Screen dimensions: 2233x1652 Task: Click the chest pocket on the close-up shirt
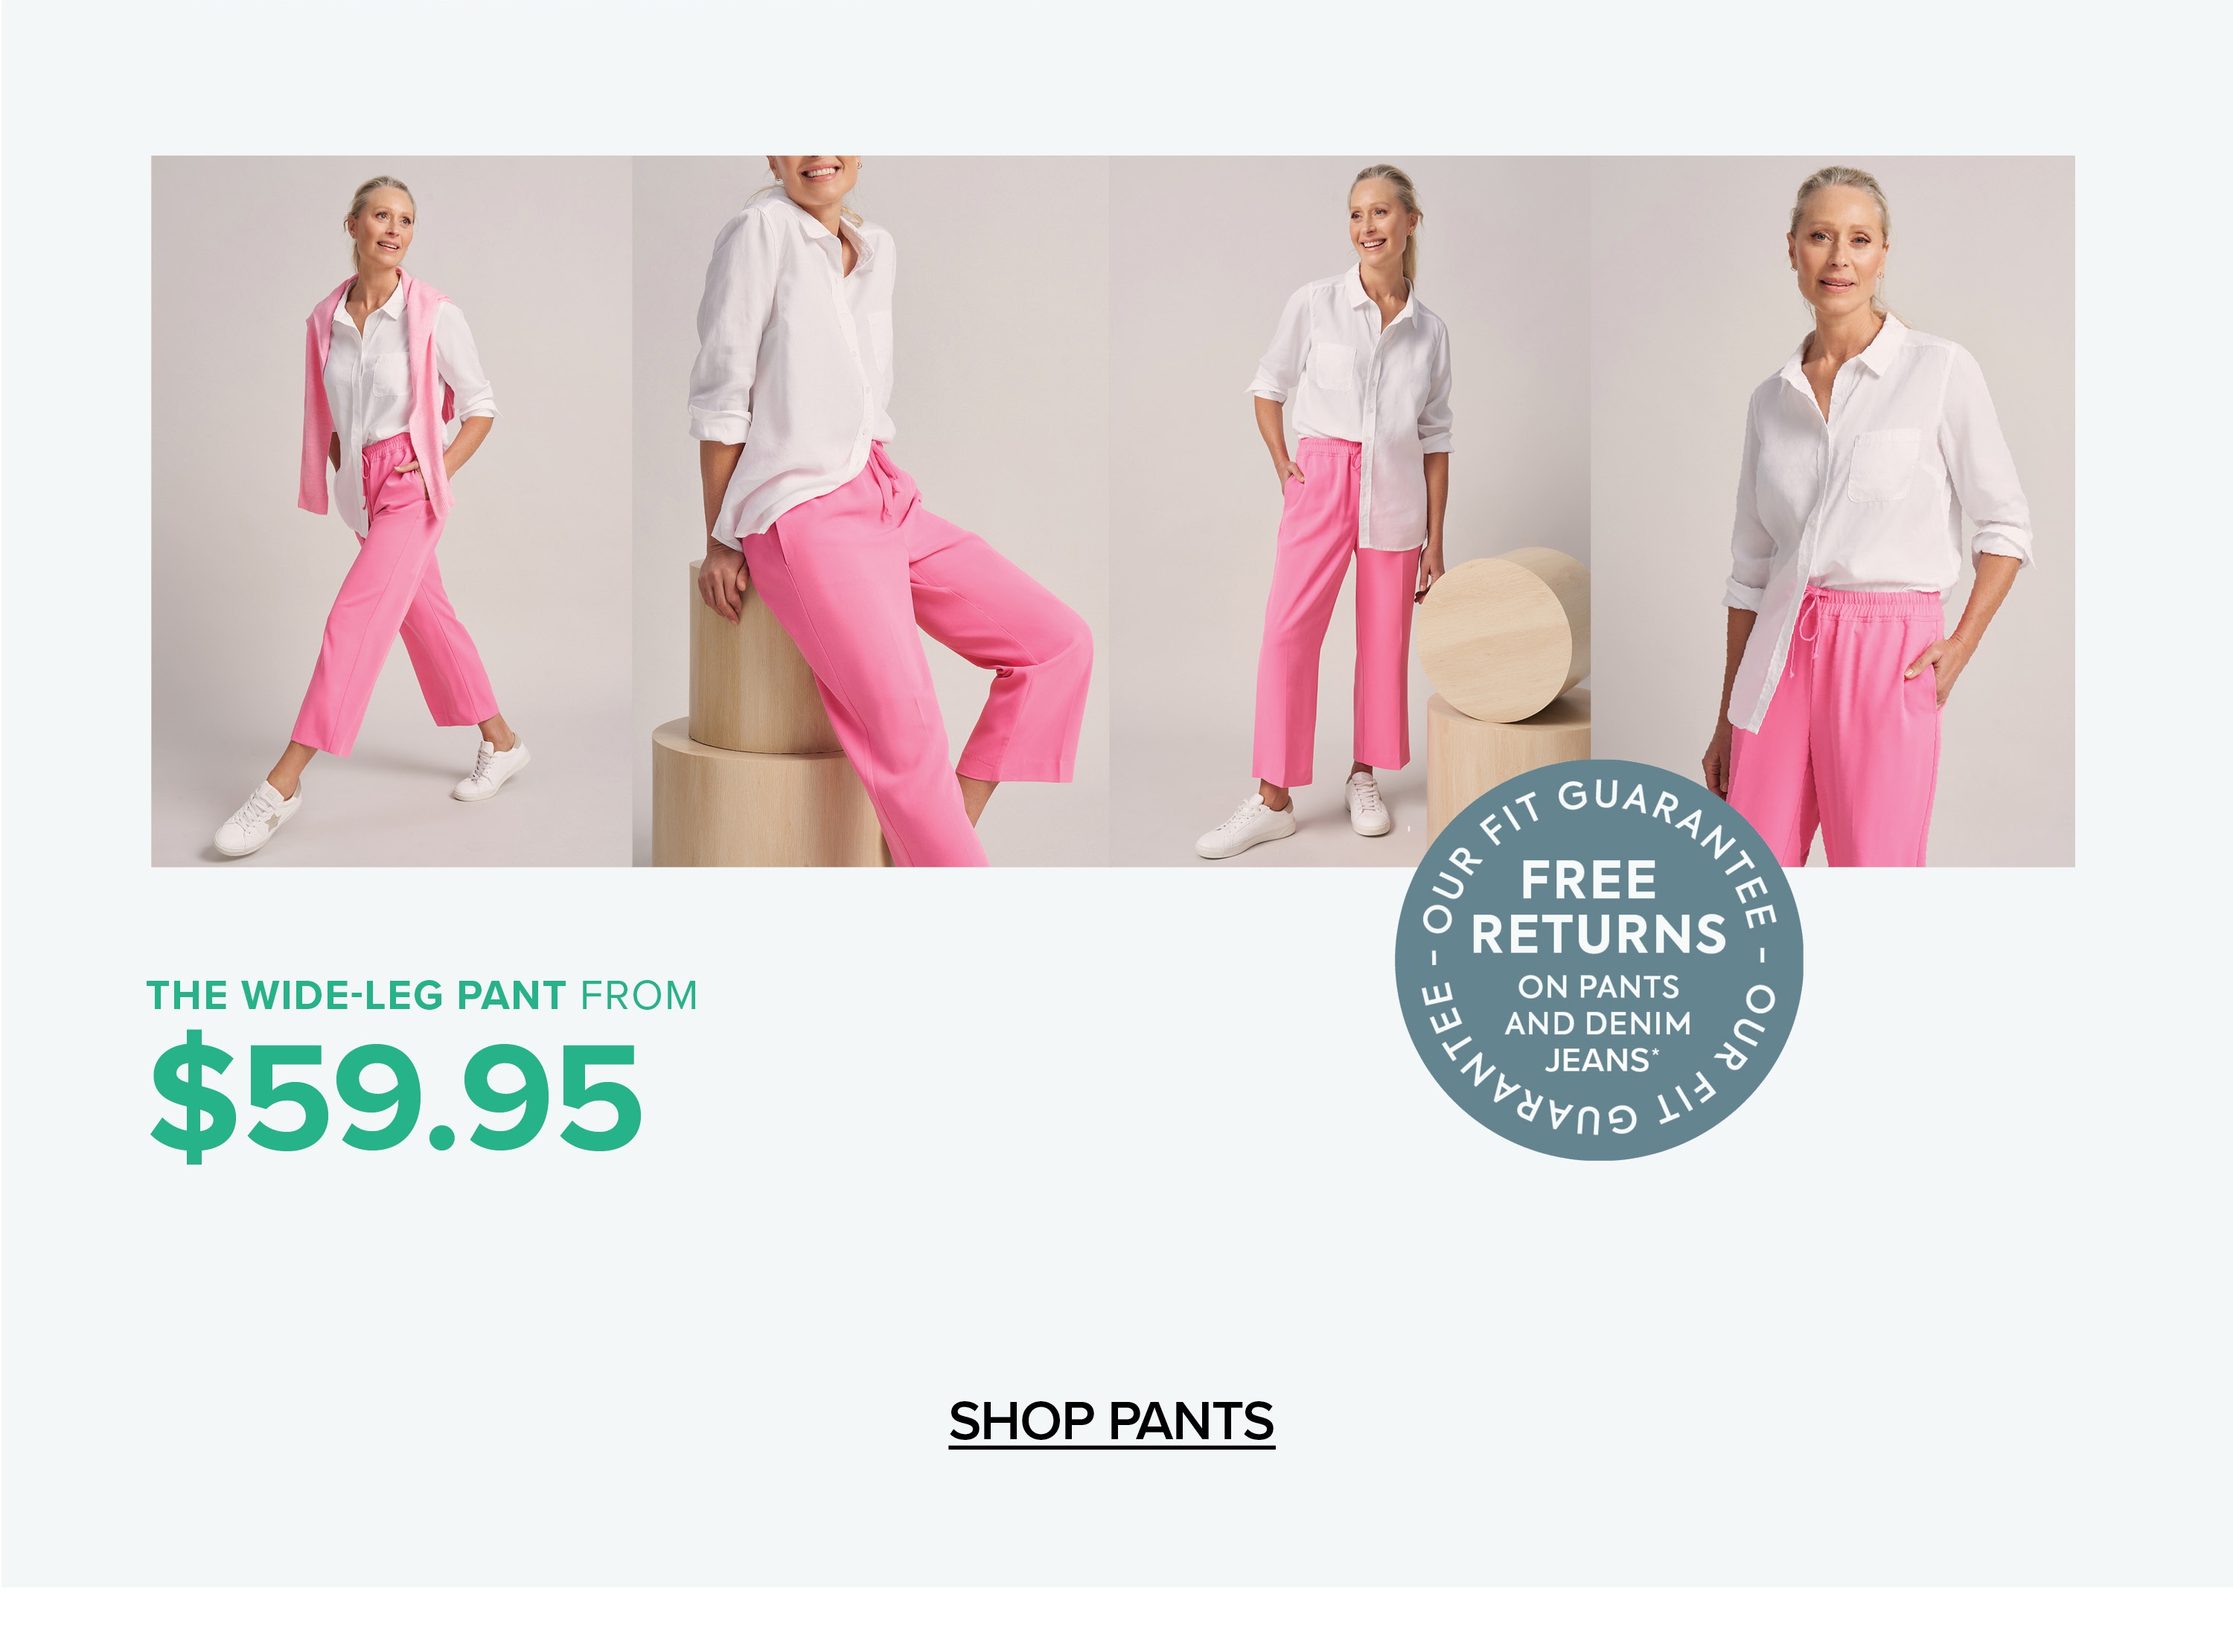pyautogui.click(x=1885, y=465)
